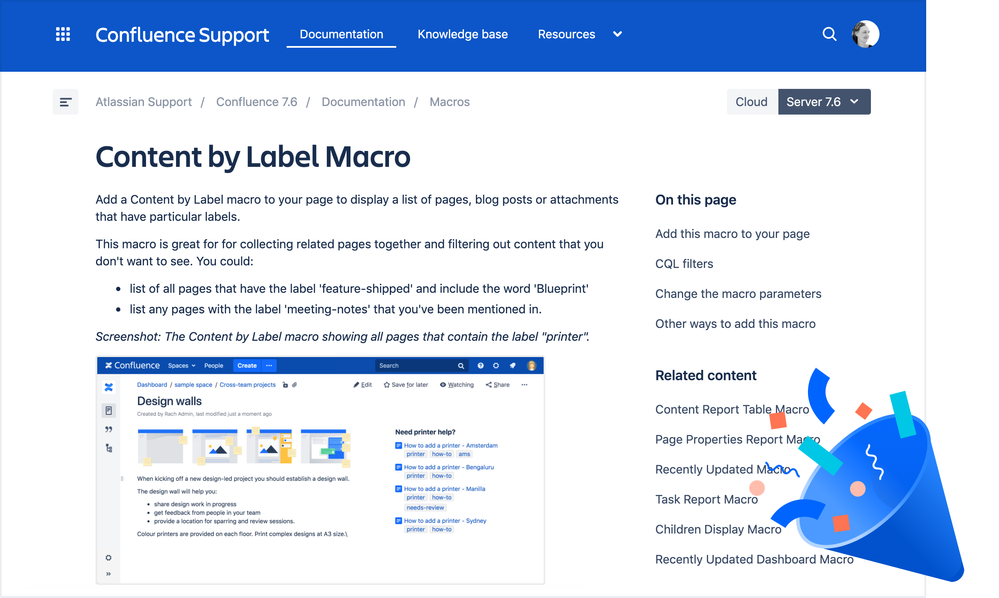Viewport: 999px width, 598px height.
Task: Open the user profile avatar menu
Action: 865,34
